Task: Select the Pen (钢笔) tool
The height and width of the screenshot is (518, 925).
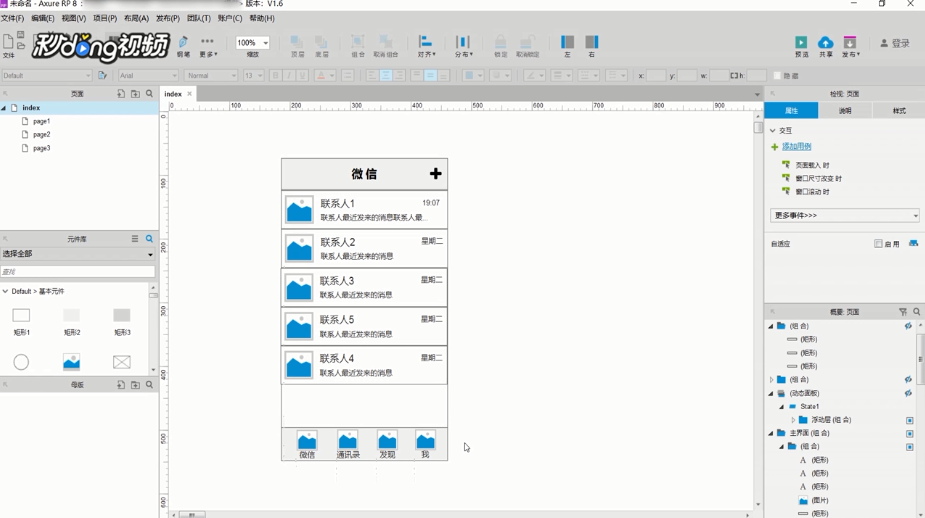Action: [x=183, y=45]
